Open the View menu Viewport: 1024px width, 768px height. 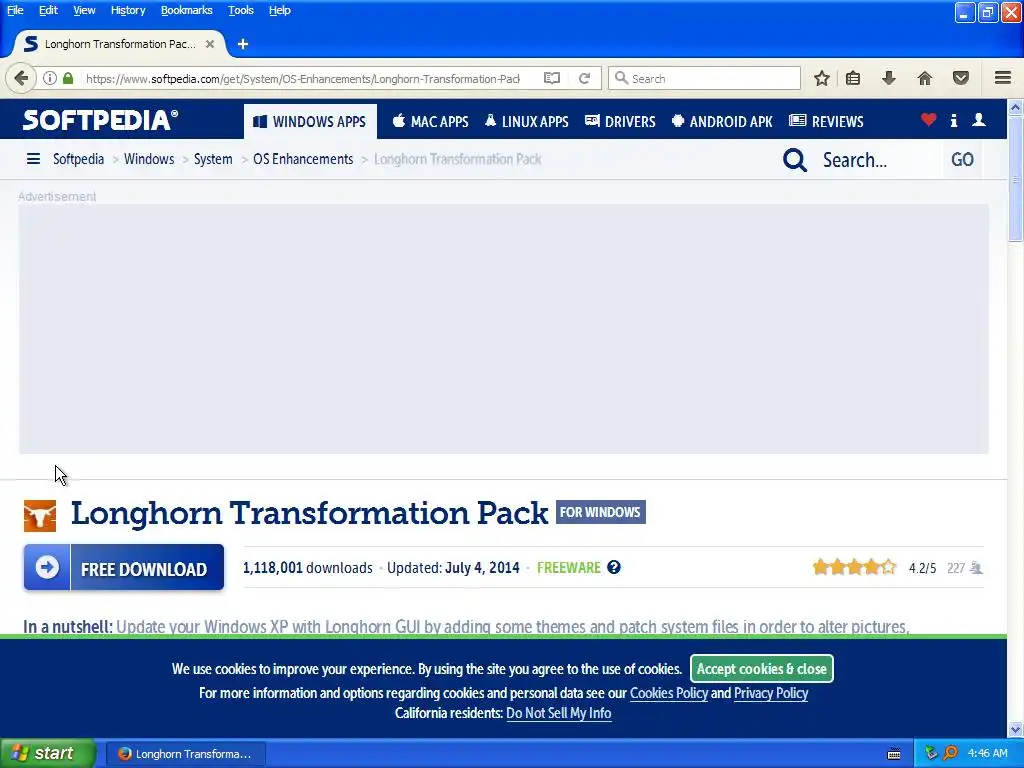(84, 10)
